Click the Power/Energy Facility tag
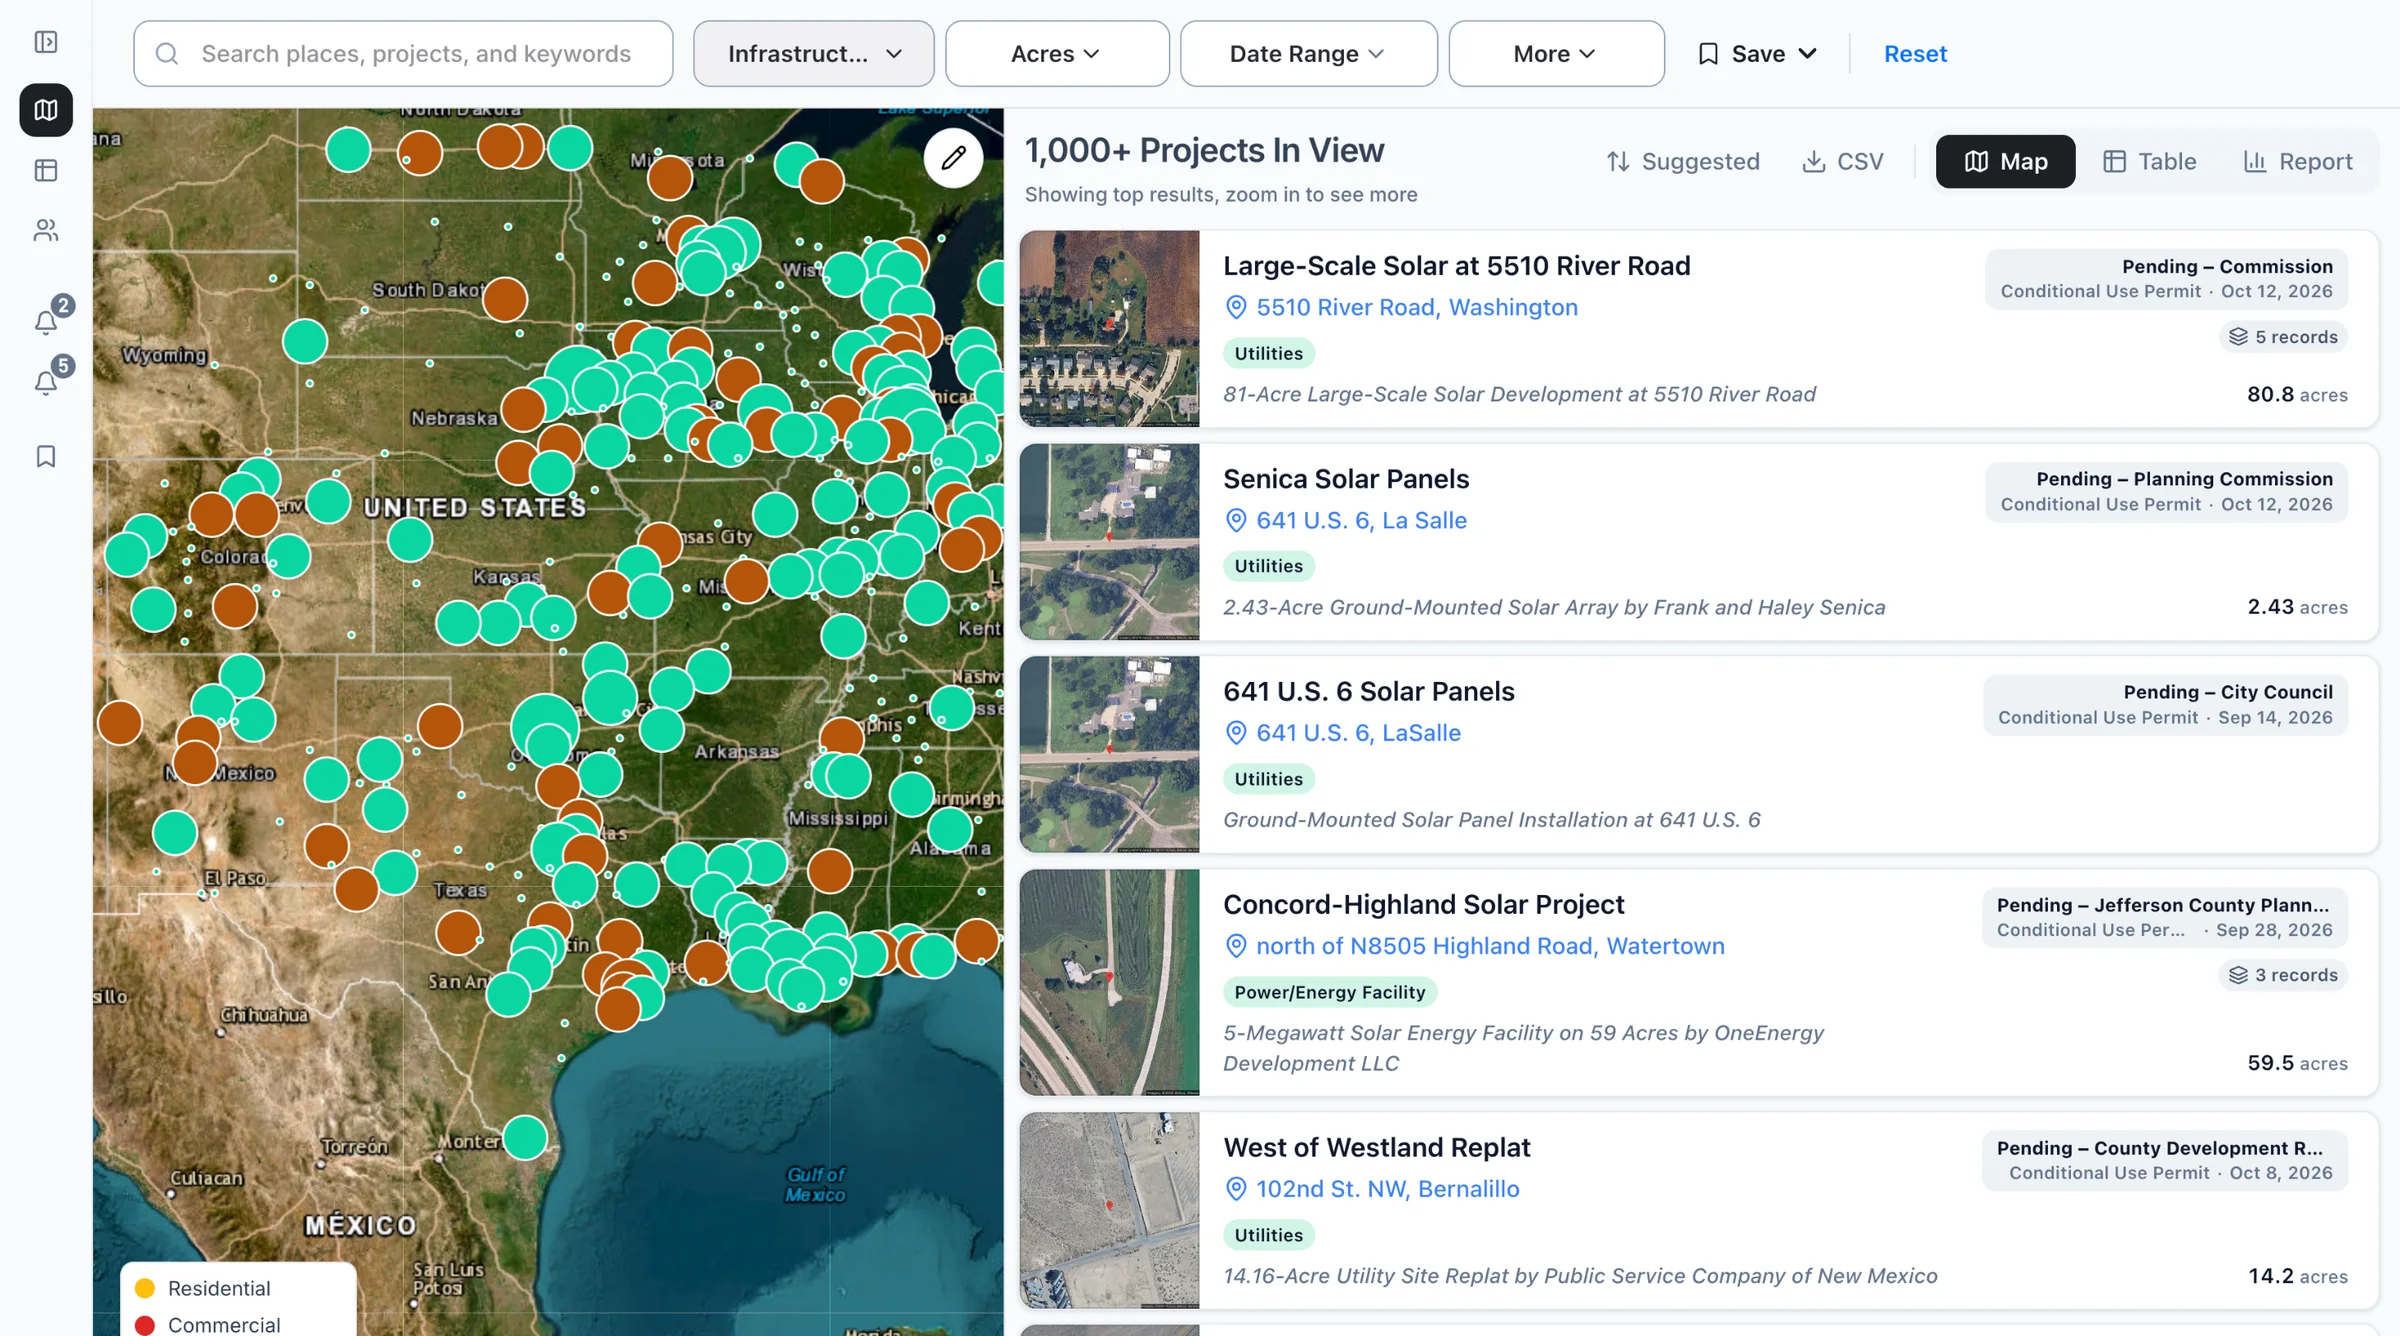The height and width of the screenshot is (1336, 2400). (1329, 992)
